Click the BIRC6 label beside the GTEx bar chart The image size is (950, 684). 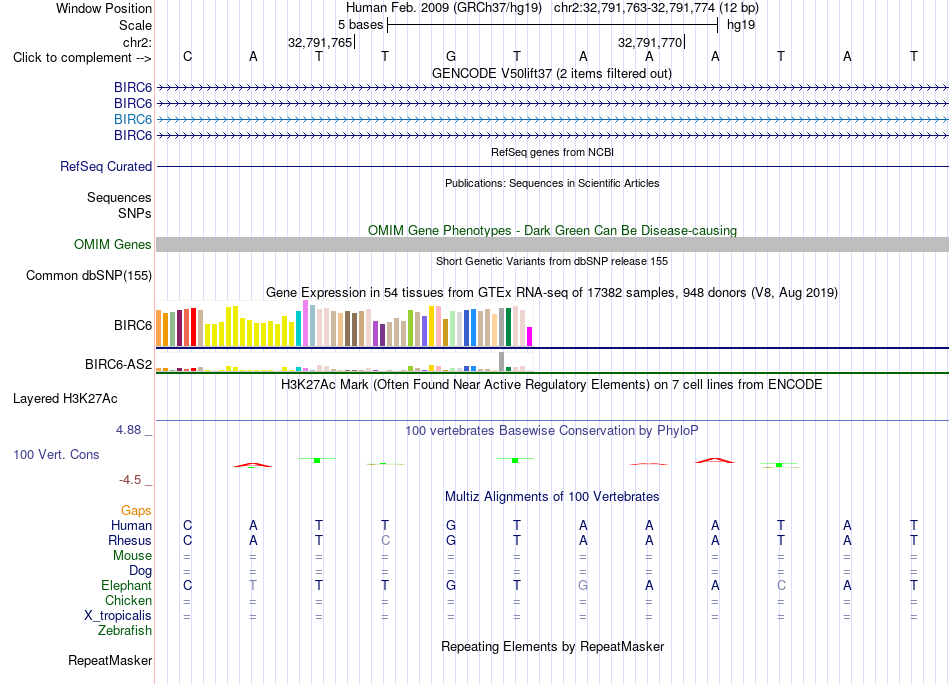pyautogui.click(x=133, y=325)
